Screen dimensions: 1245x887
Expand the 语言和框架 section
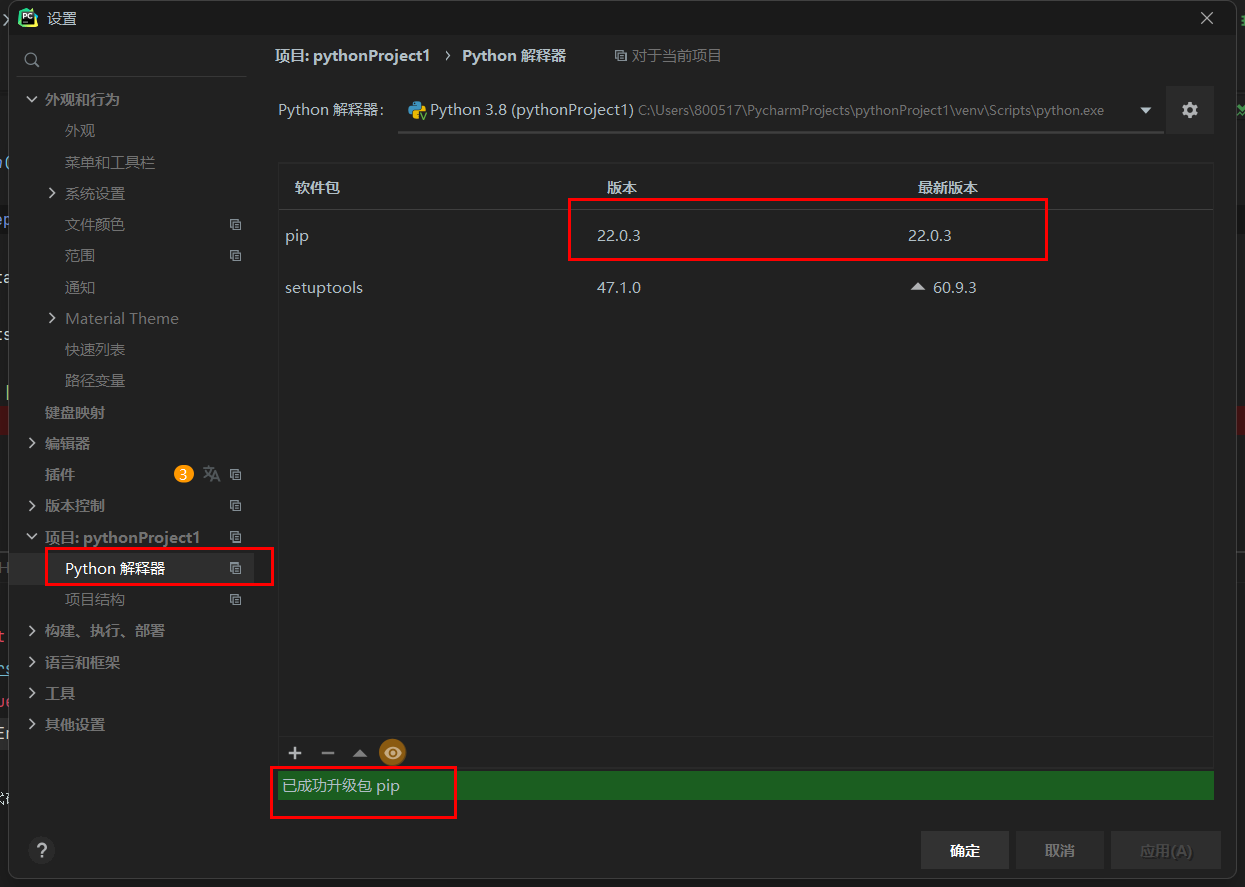pos(32,662)
